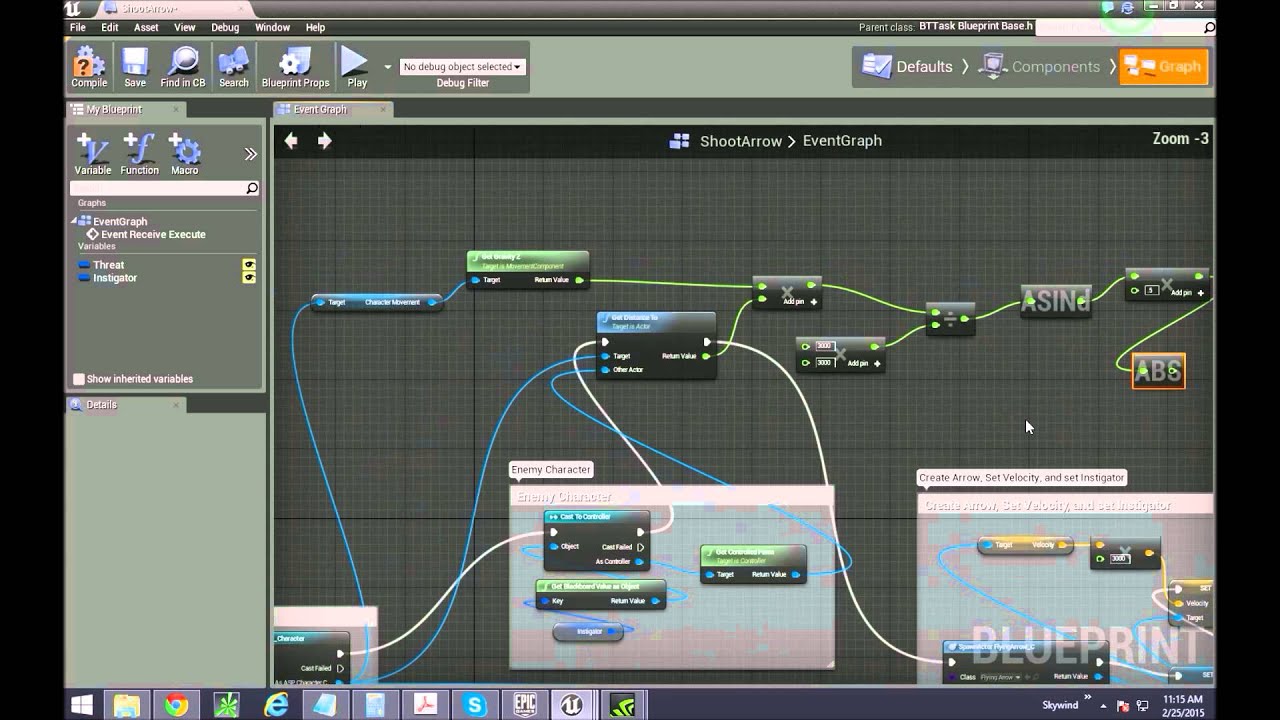Select the ABS node
The width and height of the screenshot is (1280, 720).
[1158, 371]
